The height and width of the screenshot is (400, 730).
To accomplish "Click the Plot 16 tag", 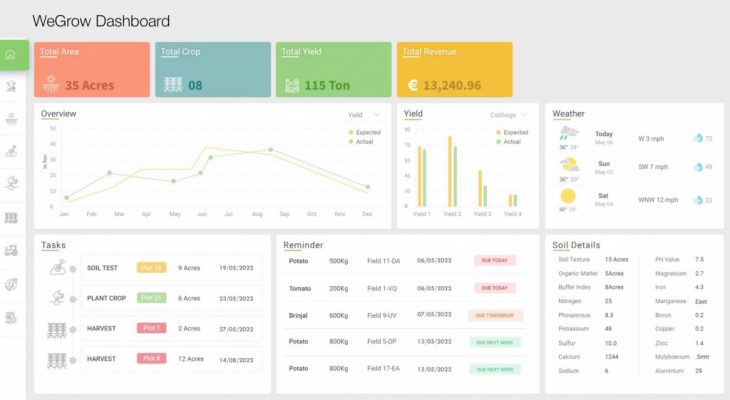I will click(x=151, y=267).
